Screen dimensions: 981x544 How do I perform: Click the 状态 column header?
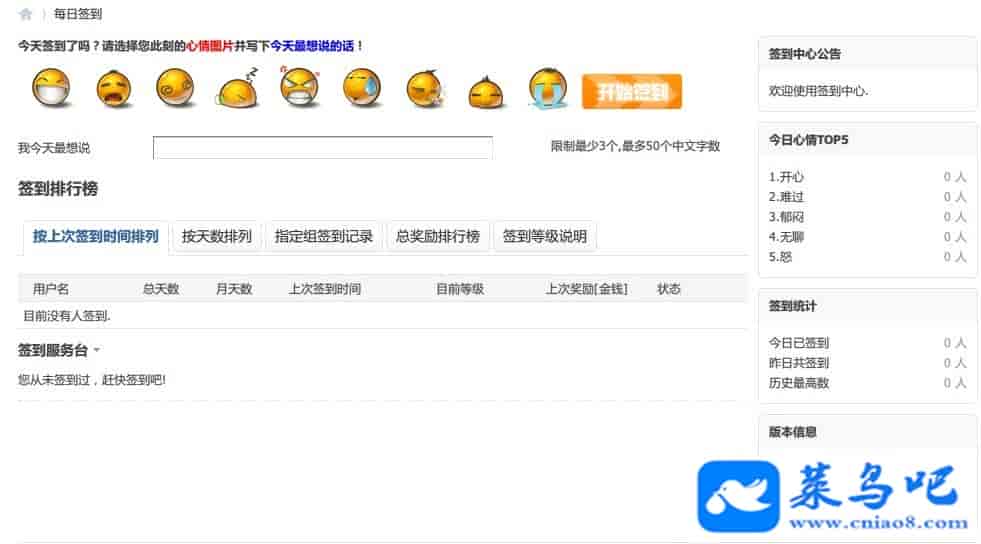[x=669, y=289]
